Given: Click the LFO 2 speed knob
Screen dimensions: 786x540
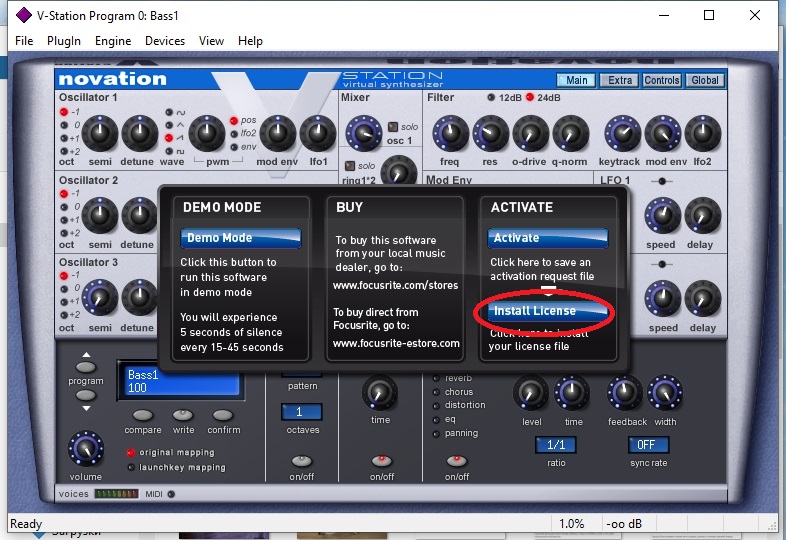Looking at the screenshot, I should [663, 299].
